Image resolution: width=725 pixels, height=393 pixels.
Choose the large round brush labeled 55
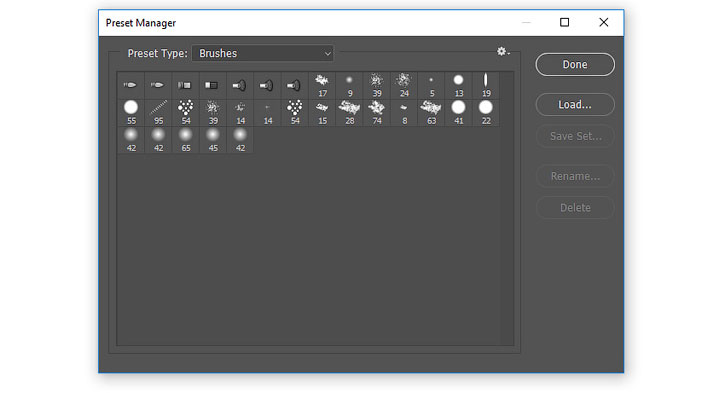point(131,113)
